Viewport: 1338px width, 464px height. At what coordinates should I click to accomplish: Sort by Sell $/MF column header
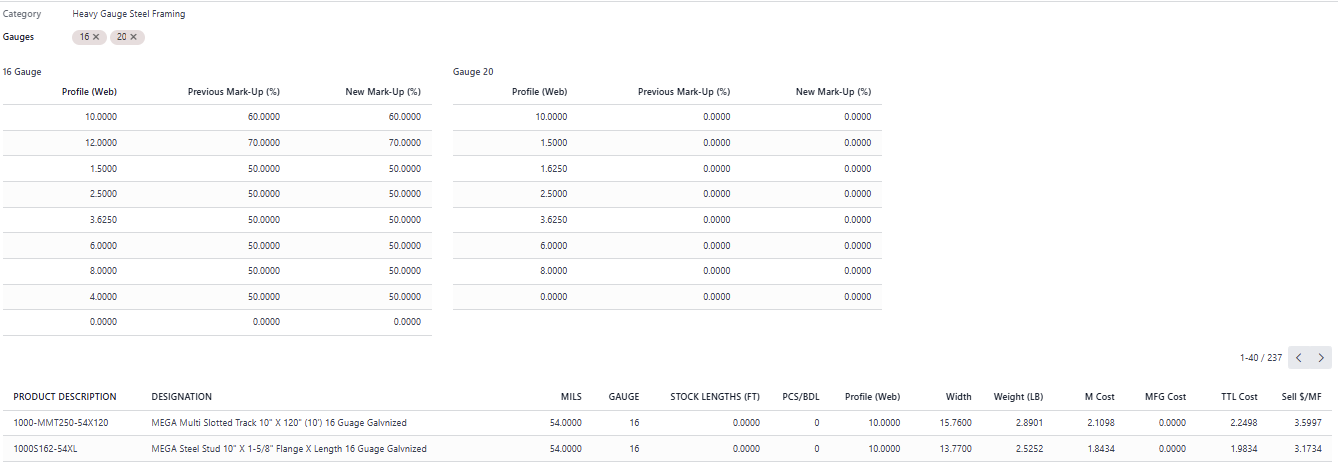click(x=1302, y=397)
